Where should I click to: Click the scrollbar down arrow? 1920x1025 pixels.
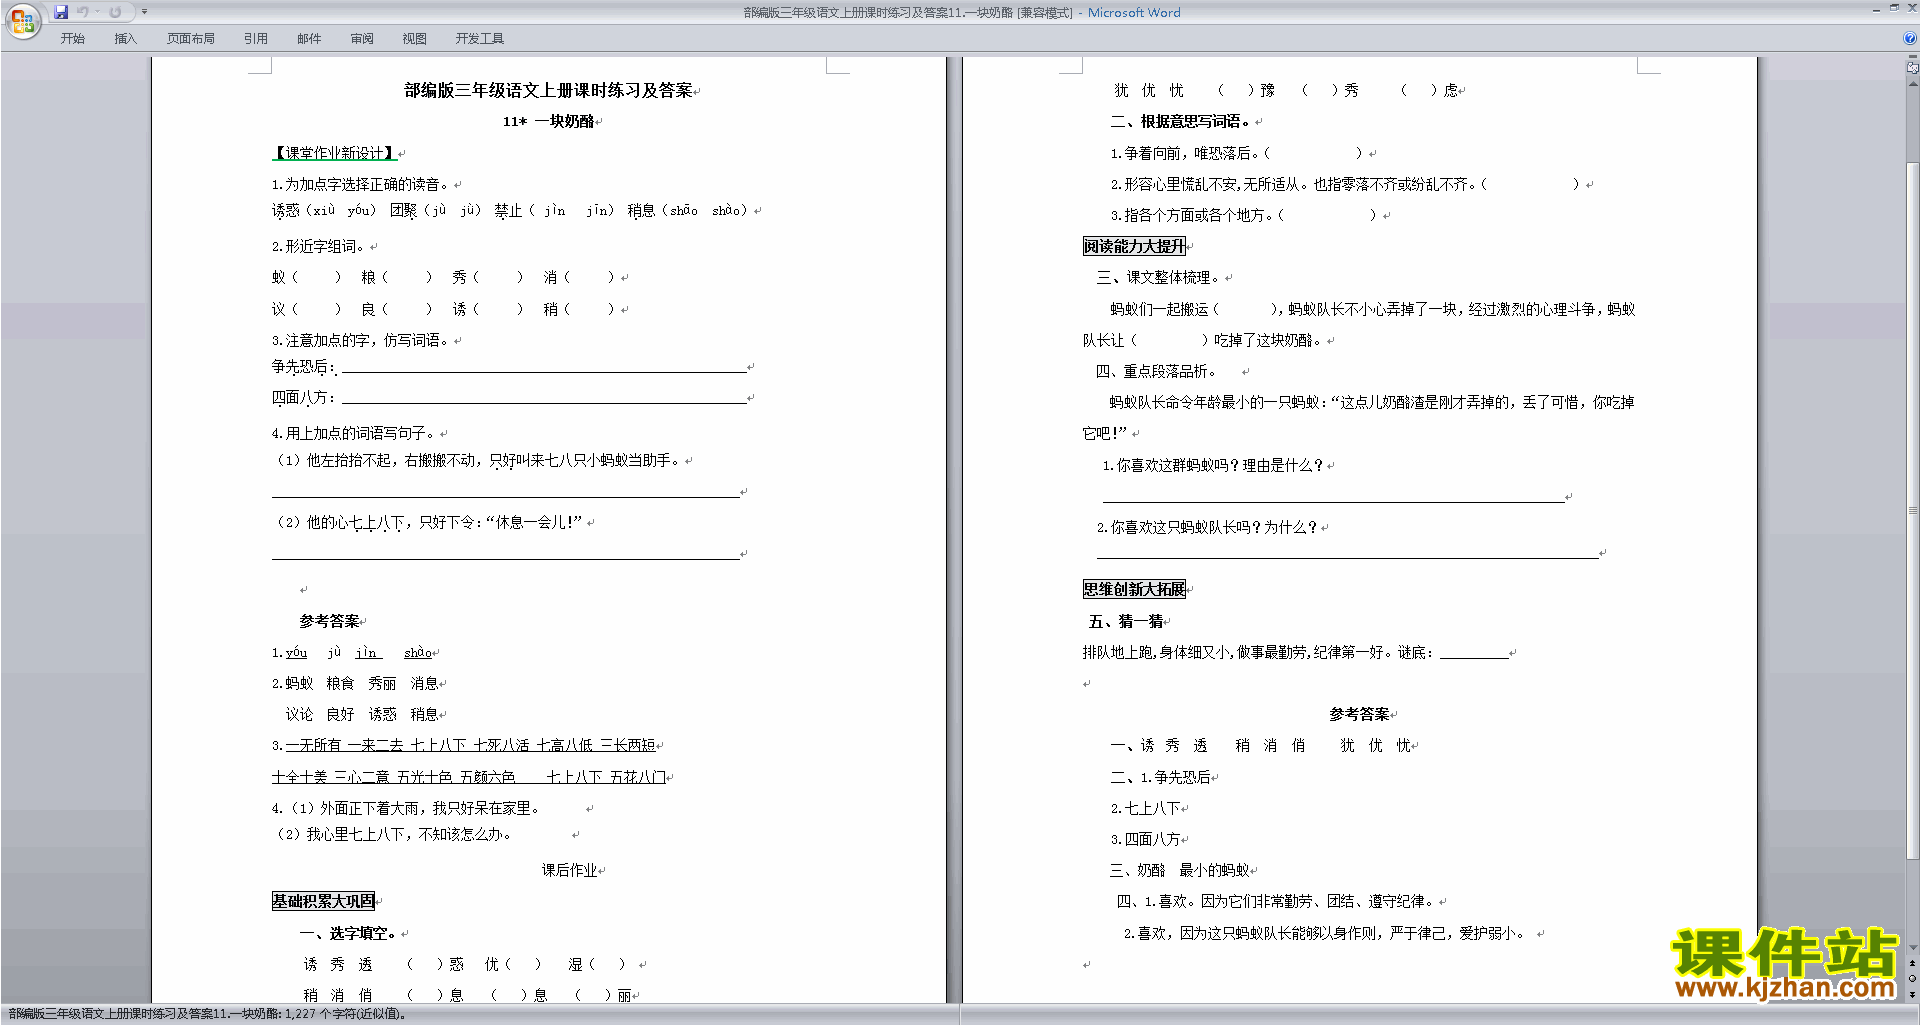click(x=1912, y=948)
